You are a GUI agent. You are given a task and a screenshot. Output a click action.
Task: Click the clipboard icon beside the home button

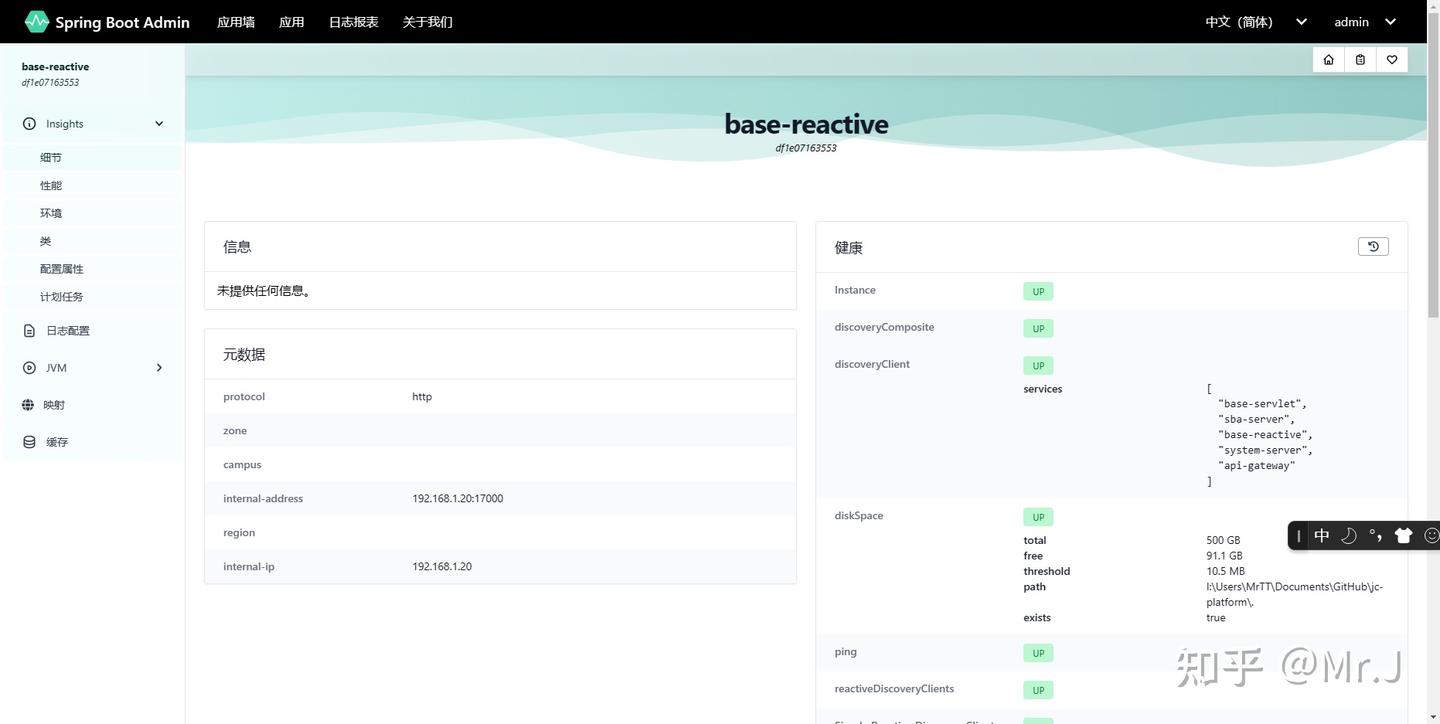pyautogui.click(x=1360, y=60)
